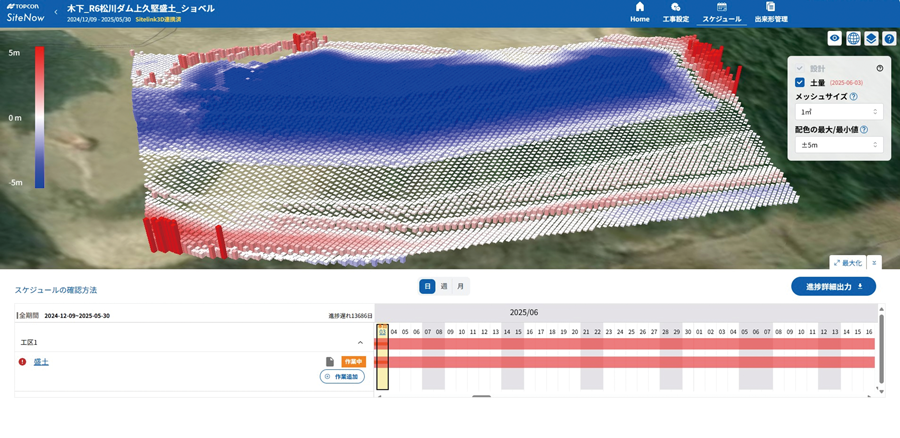Viewport: 900px width, 438px height.
Task: Click back arrow left of project title
Action: tap(56, 13)
